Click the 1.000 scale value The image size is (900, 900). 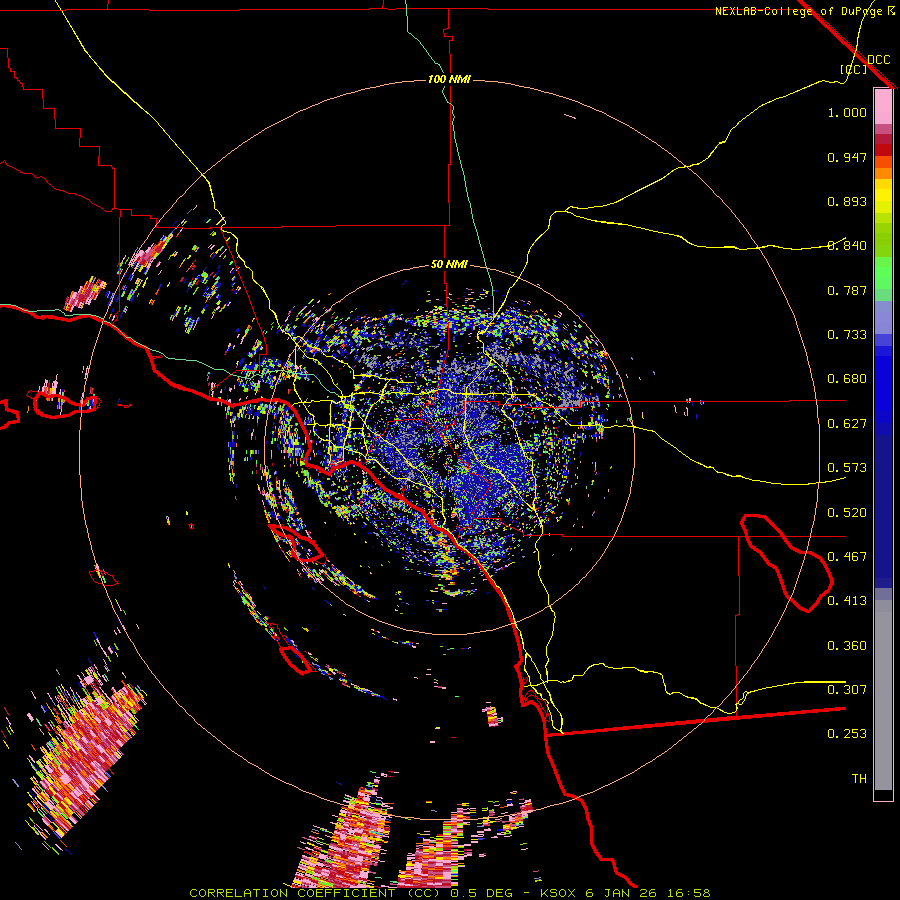click(x=847, y=112)
